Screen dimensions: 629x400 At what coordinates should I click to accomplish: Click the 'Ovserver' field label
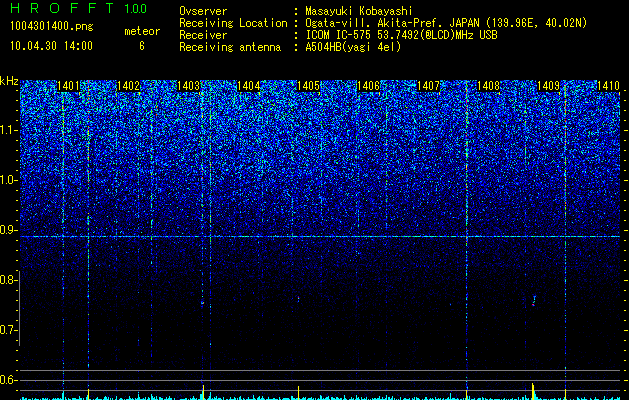203,11
